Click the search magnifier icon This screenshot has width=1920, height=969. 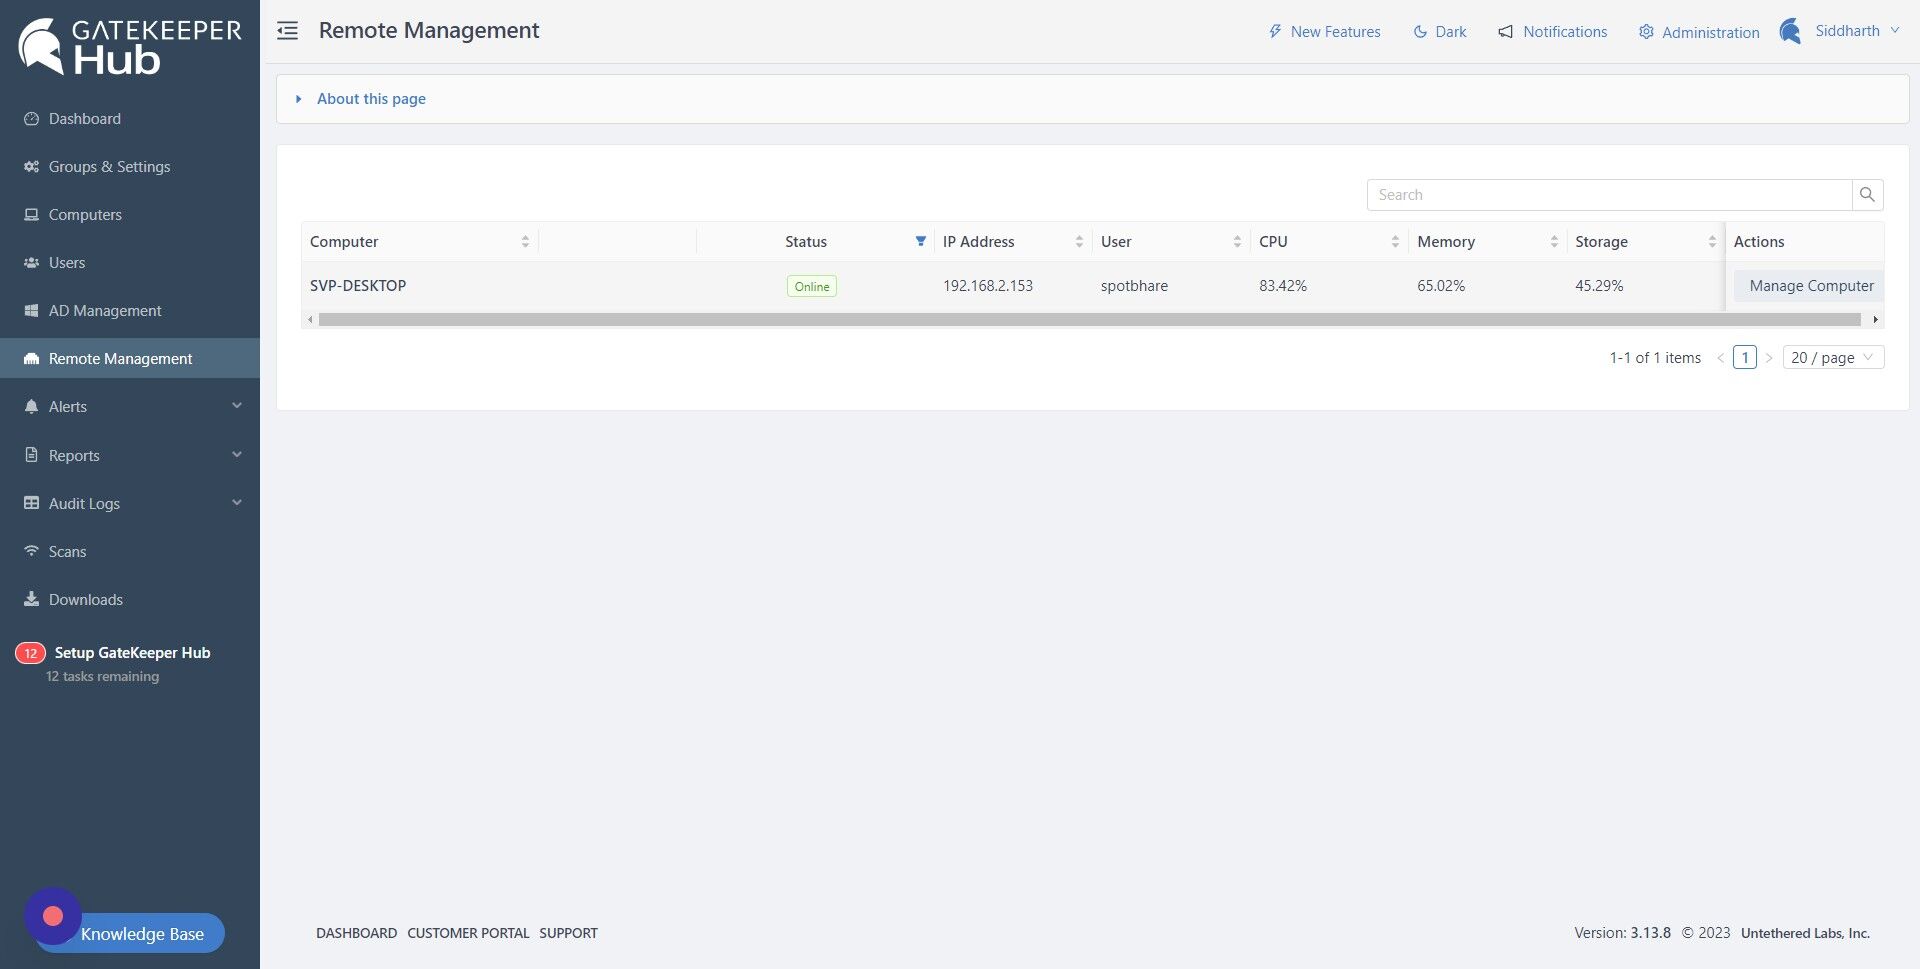pos(1866,194)
